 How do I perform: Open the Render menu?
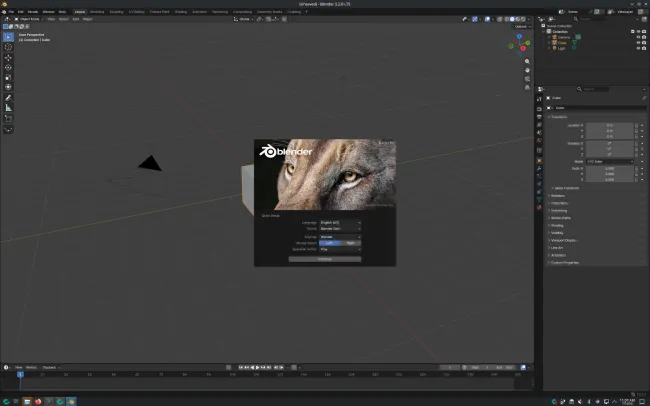33,12
